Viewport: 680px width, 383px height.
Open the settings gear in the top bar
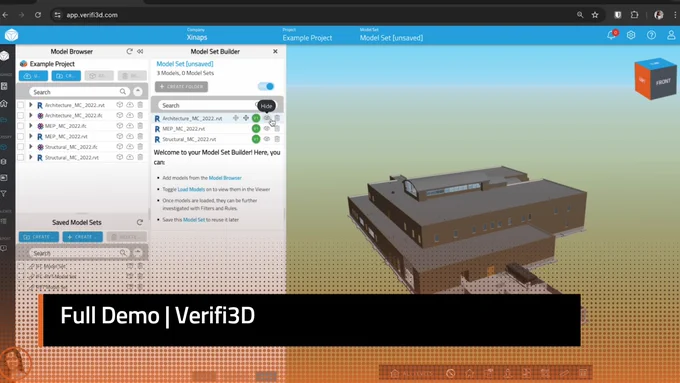[631, 35]
